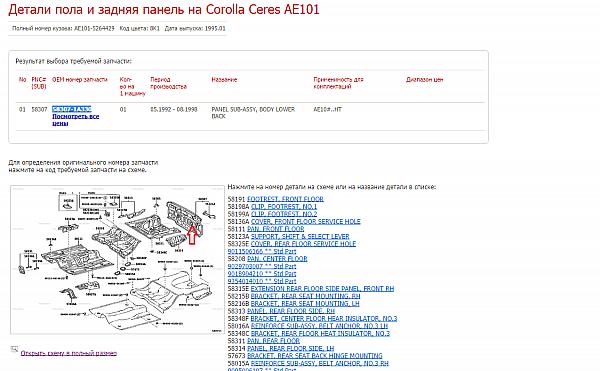This screenshot has width=600, height=371.
Task: Open the Посмотреть все цены link
Action: point(75,120)
